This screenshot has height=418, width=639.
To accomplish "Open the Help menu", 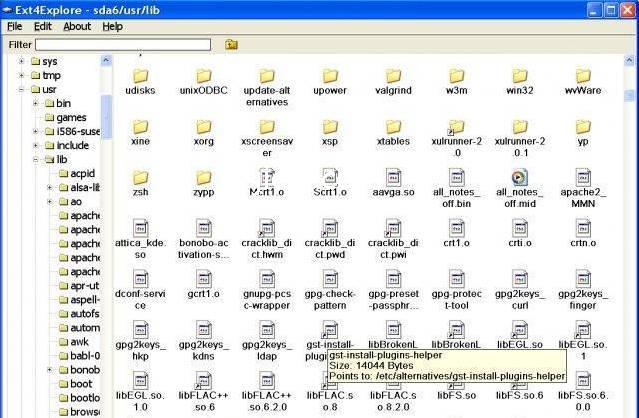I will pyautogui.click(x=113, y=26).
